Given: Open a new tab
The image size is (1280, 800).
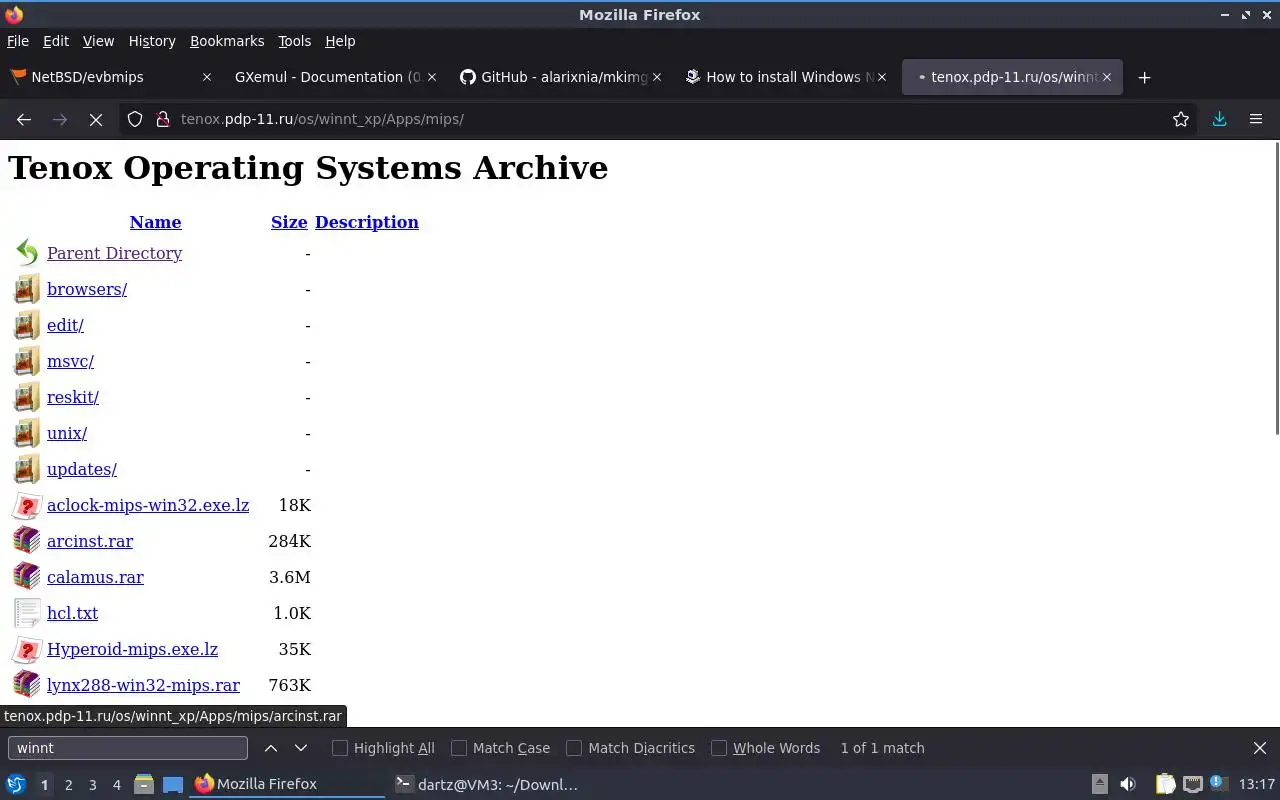Looking at the screenshot, I should 1145,77.
